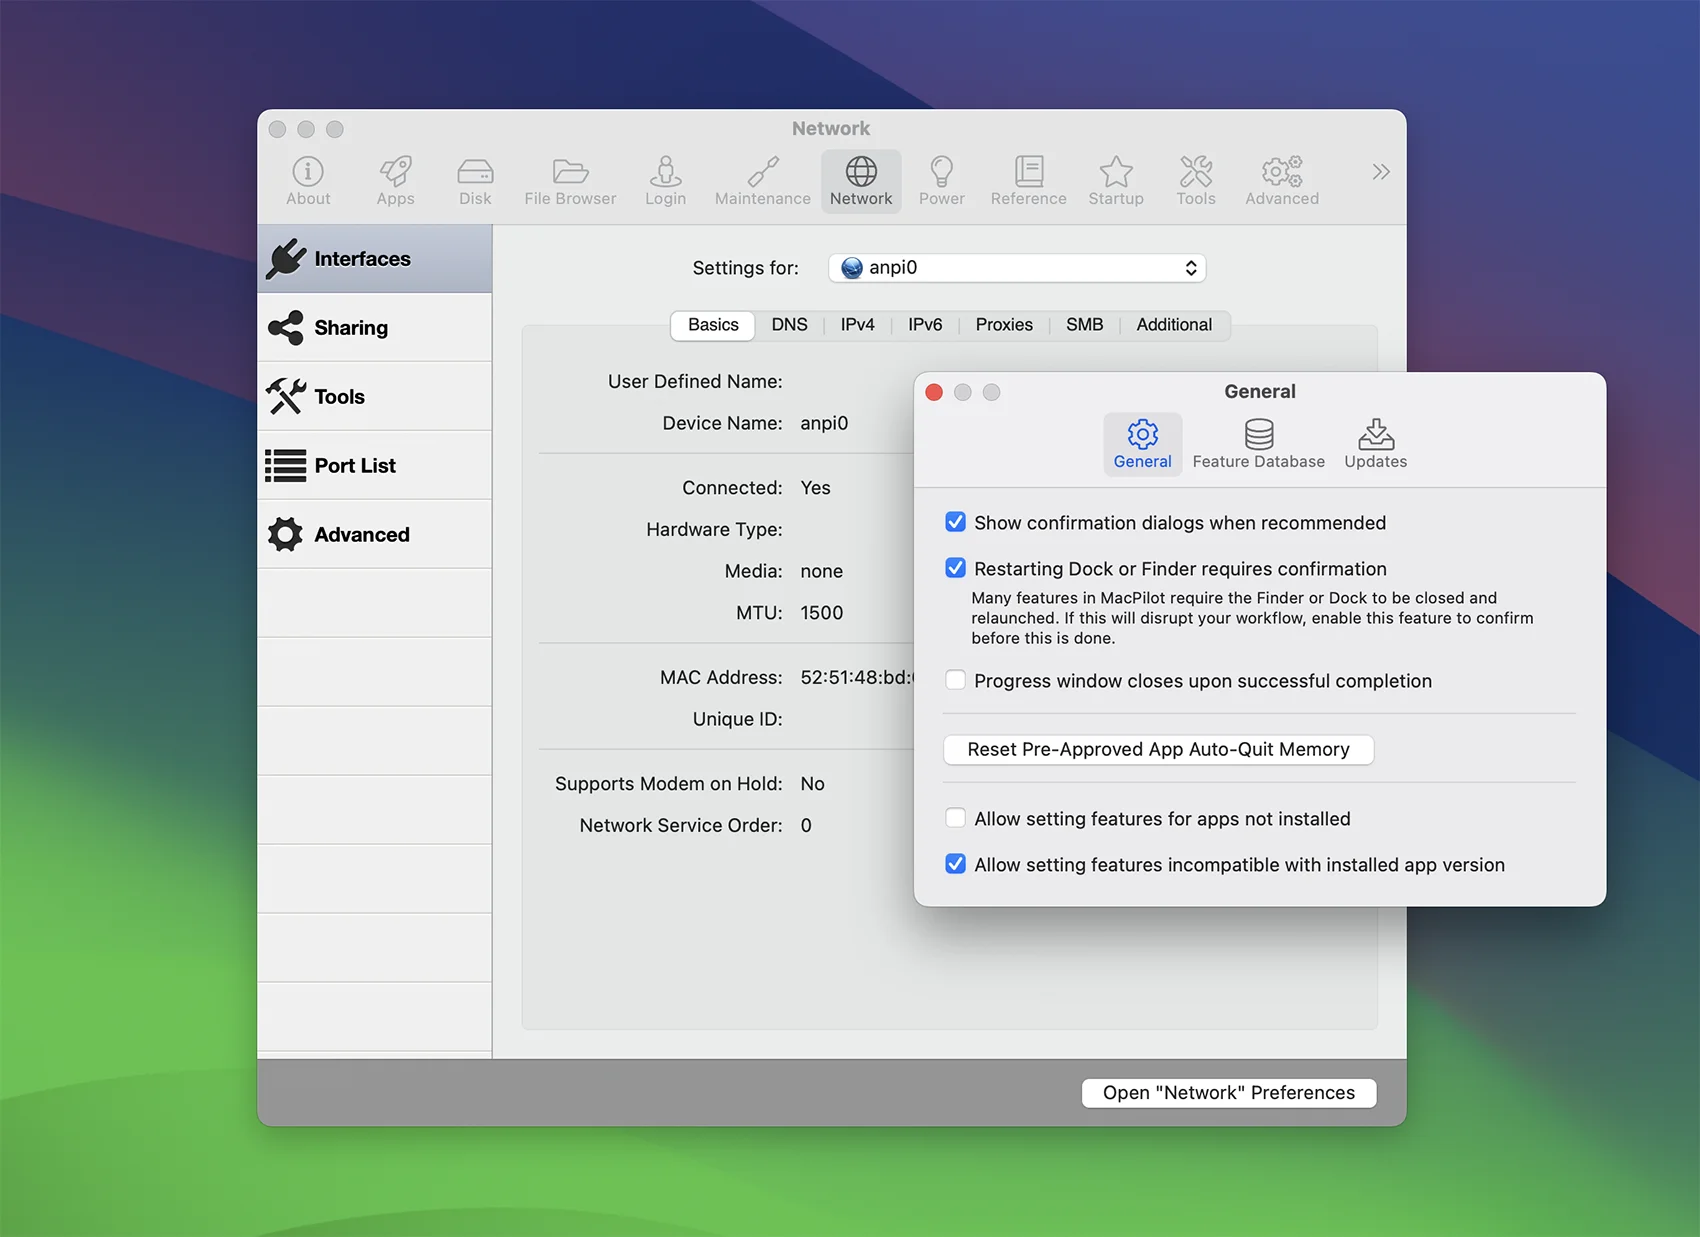The width and height of the screenshot is (1700, 1237).
Task: Click the MAC Address value
Action: click(x=857, y=678)
